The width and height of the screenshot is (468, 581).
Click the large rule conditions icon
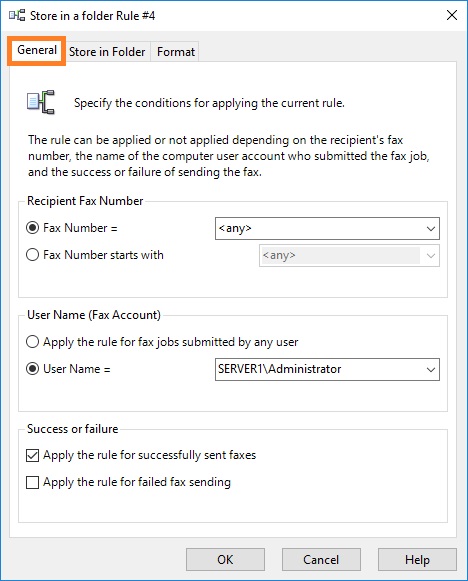click(41, 102)
